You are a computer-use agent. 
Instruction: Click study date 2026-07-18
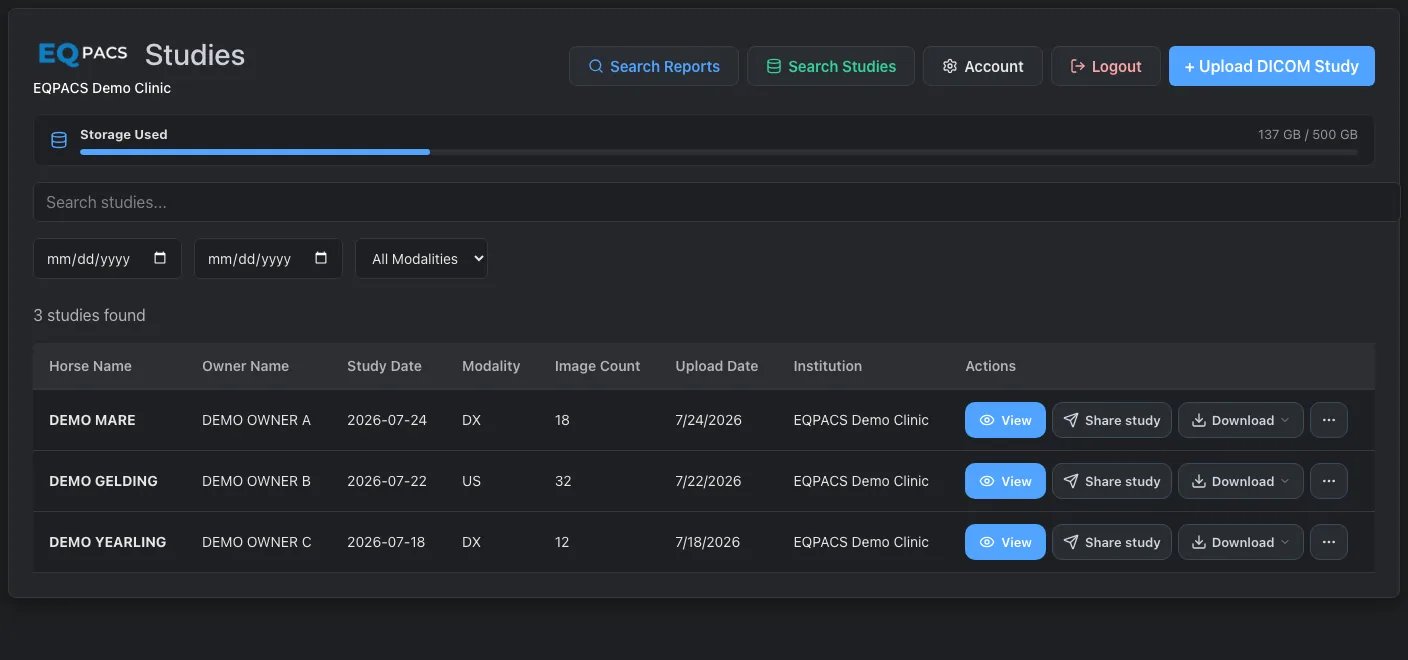click(x=386, y=542)
